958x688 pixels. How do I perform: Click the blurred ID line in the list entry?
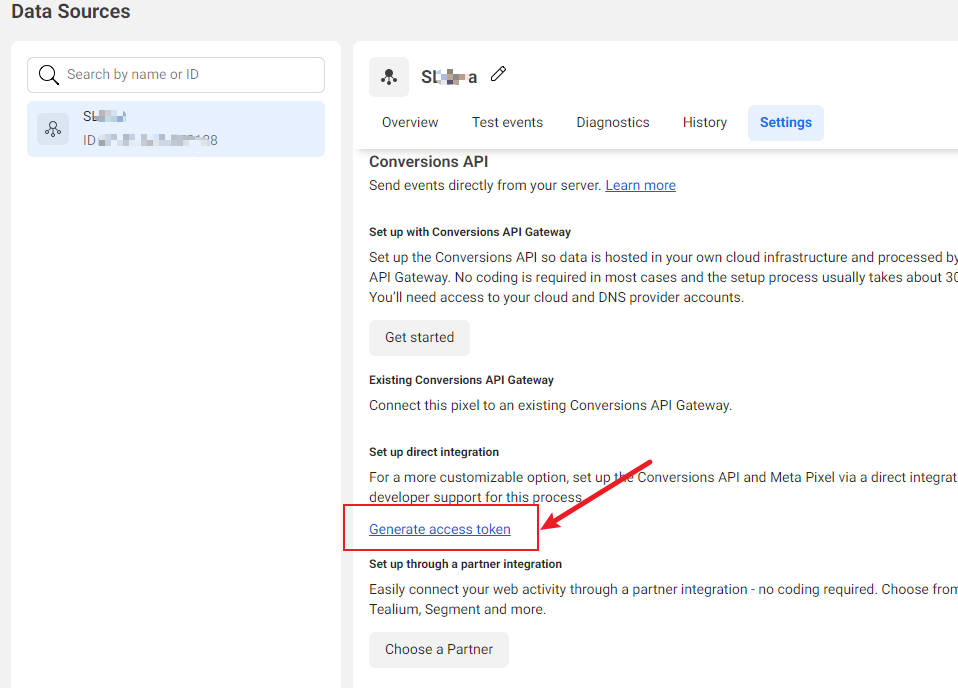(150, 140)
